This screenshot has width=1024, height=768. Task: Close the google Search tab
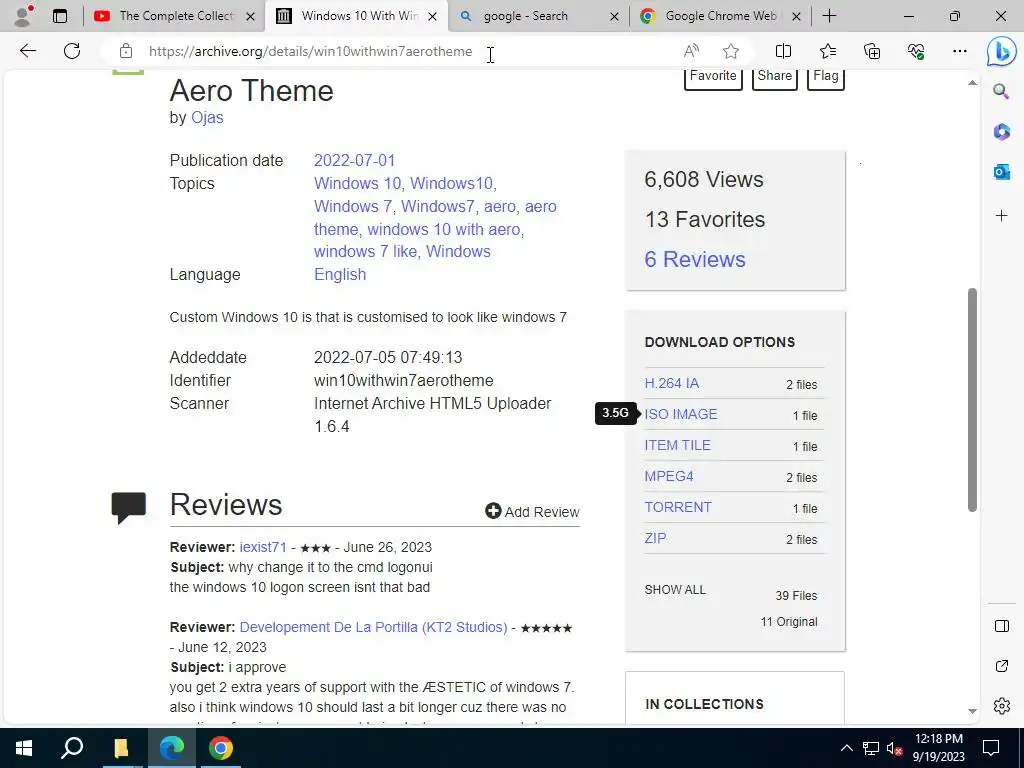(x=614, y=16)
